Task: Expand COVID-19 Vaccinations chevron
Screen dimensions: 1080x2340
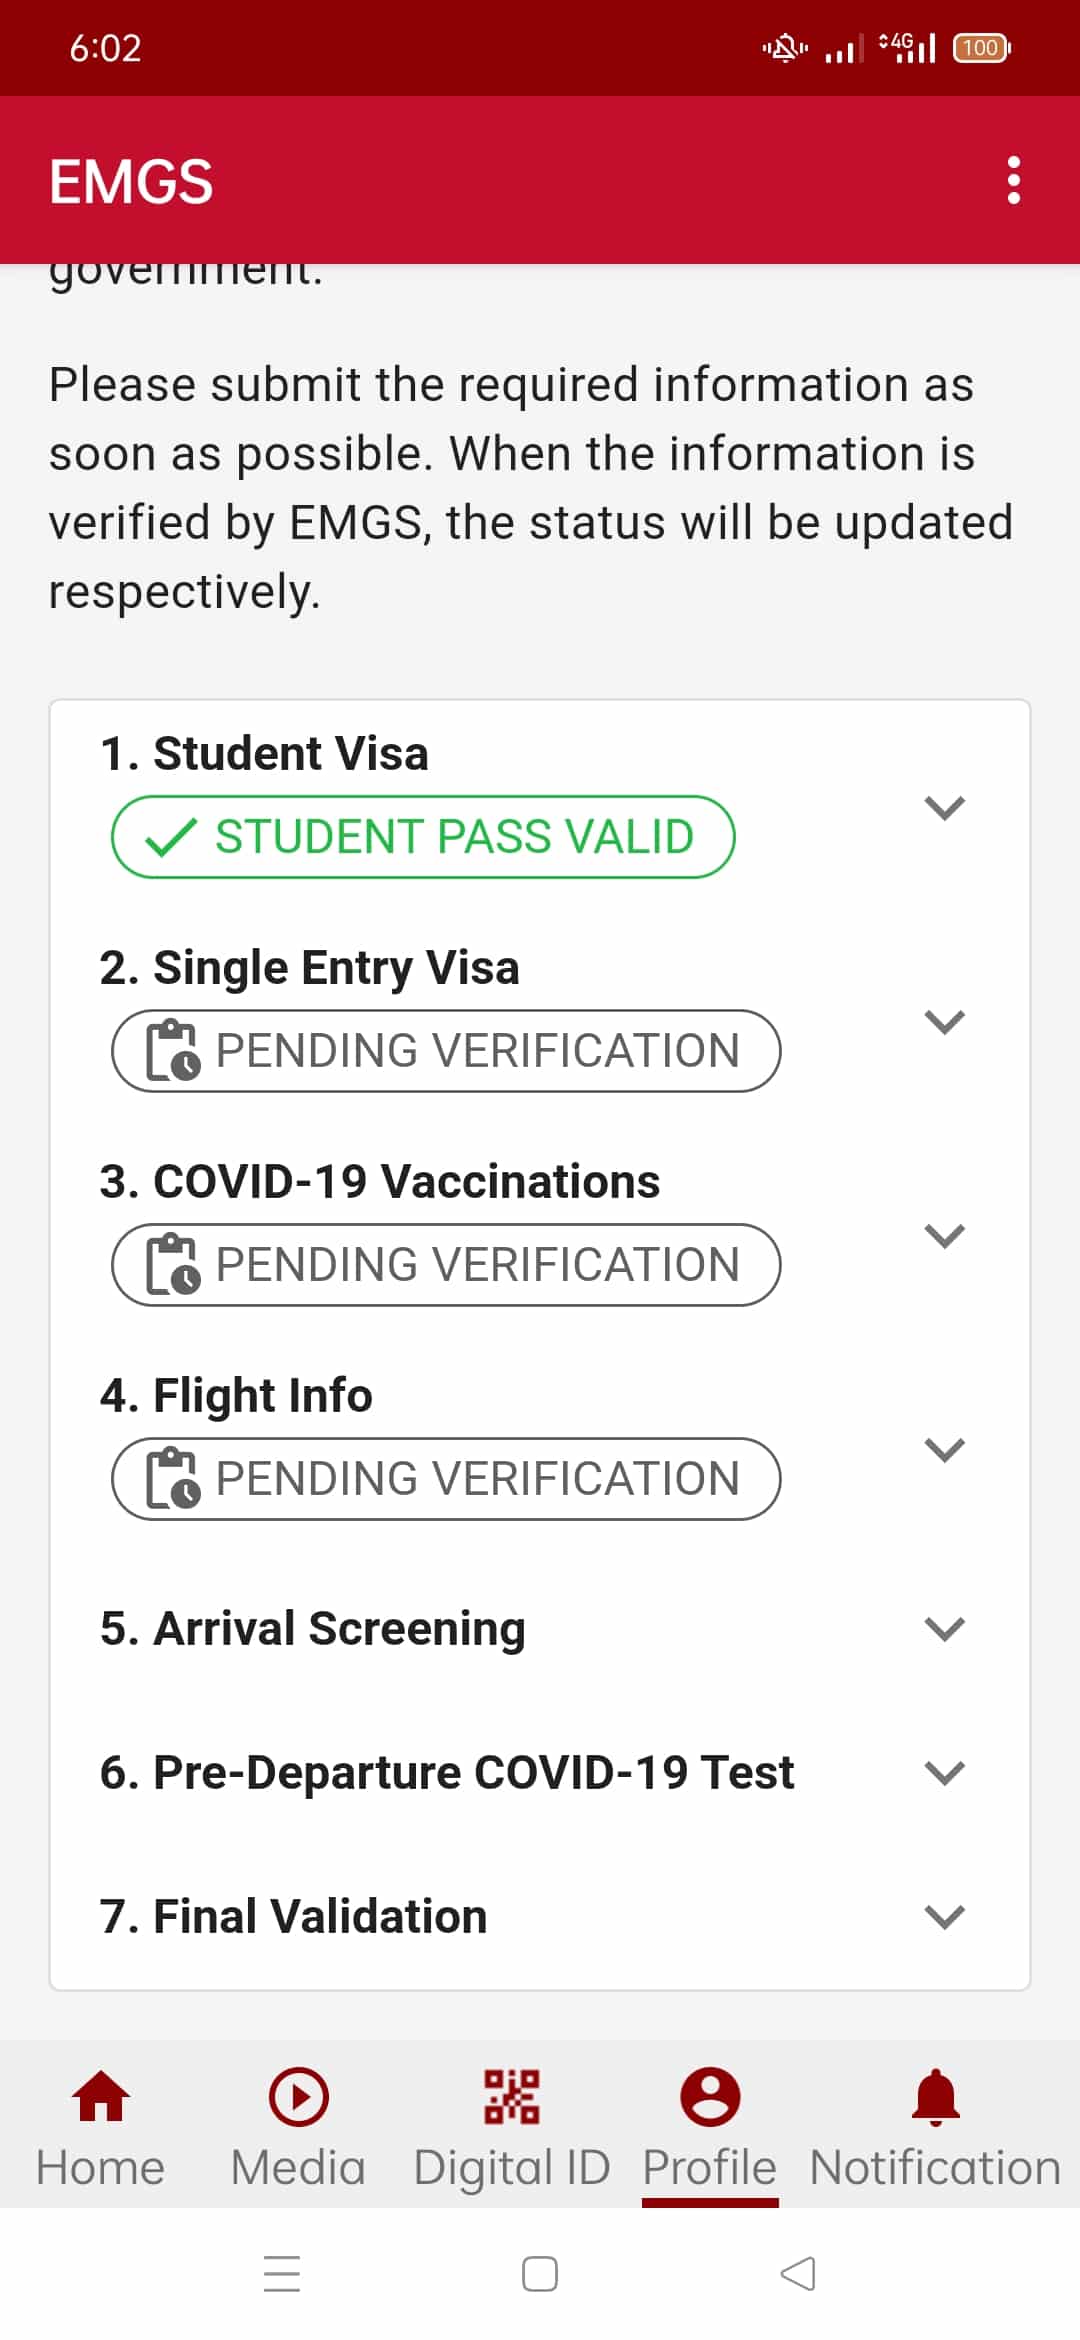Action: [x=944, y=1235]
